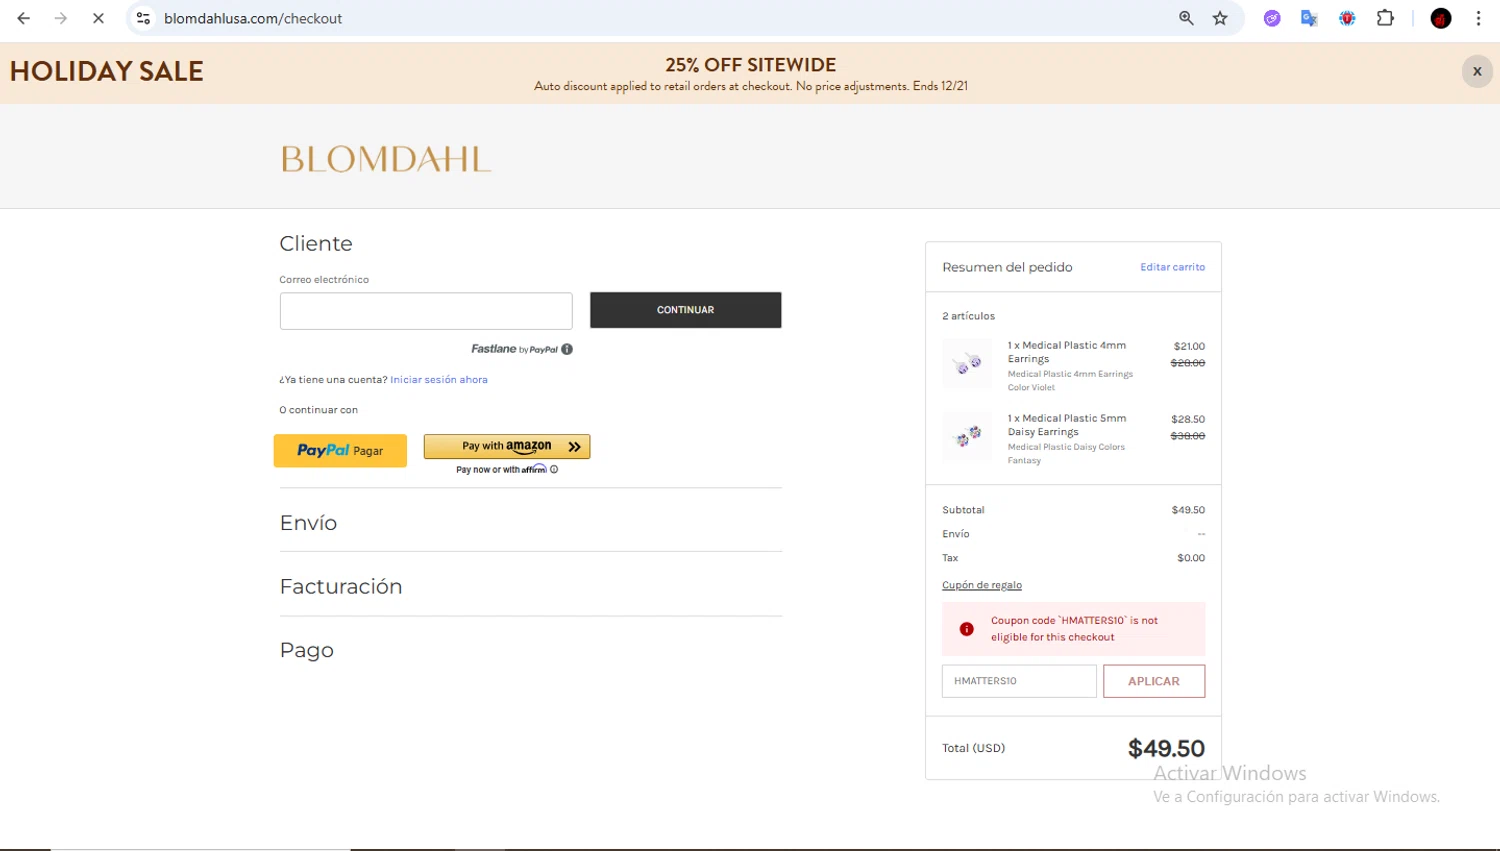Click the Fastlane by PayPal label
1500x851 pixels.
click(x=514, y=349)
